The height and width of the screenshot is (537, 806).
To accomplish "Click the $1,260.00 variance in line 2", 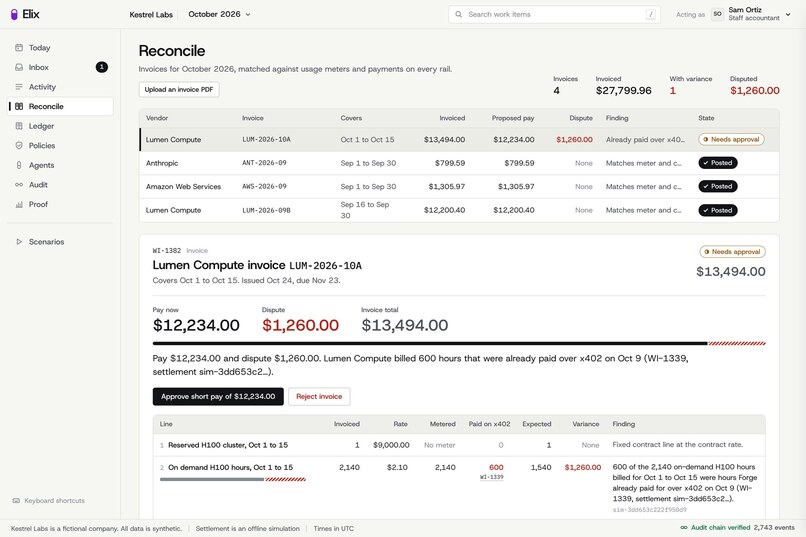I will [x=582, y=467].
